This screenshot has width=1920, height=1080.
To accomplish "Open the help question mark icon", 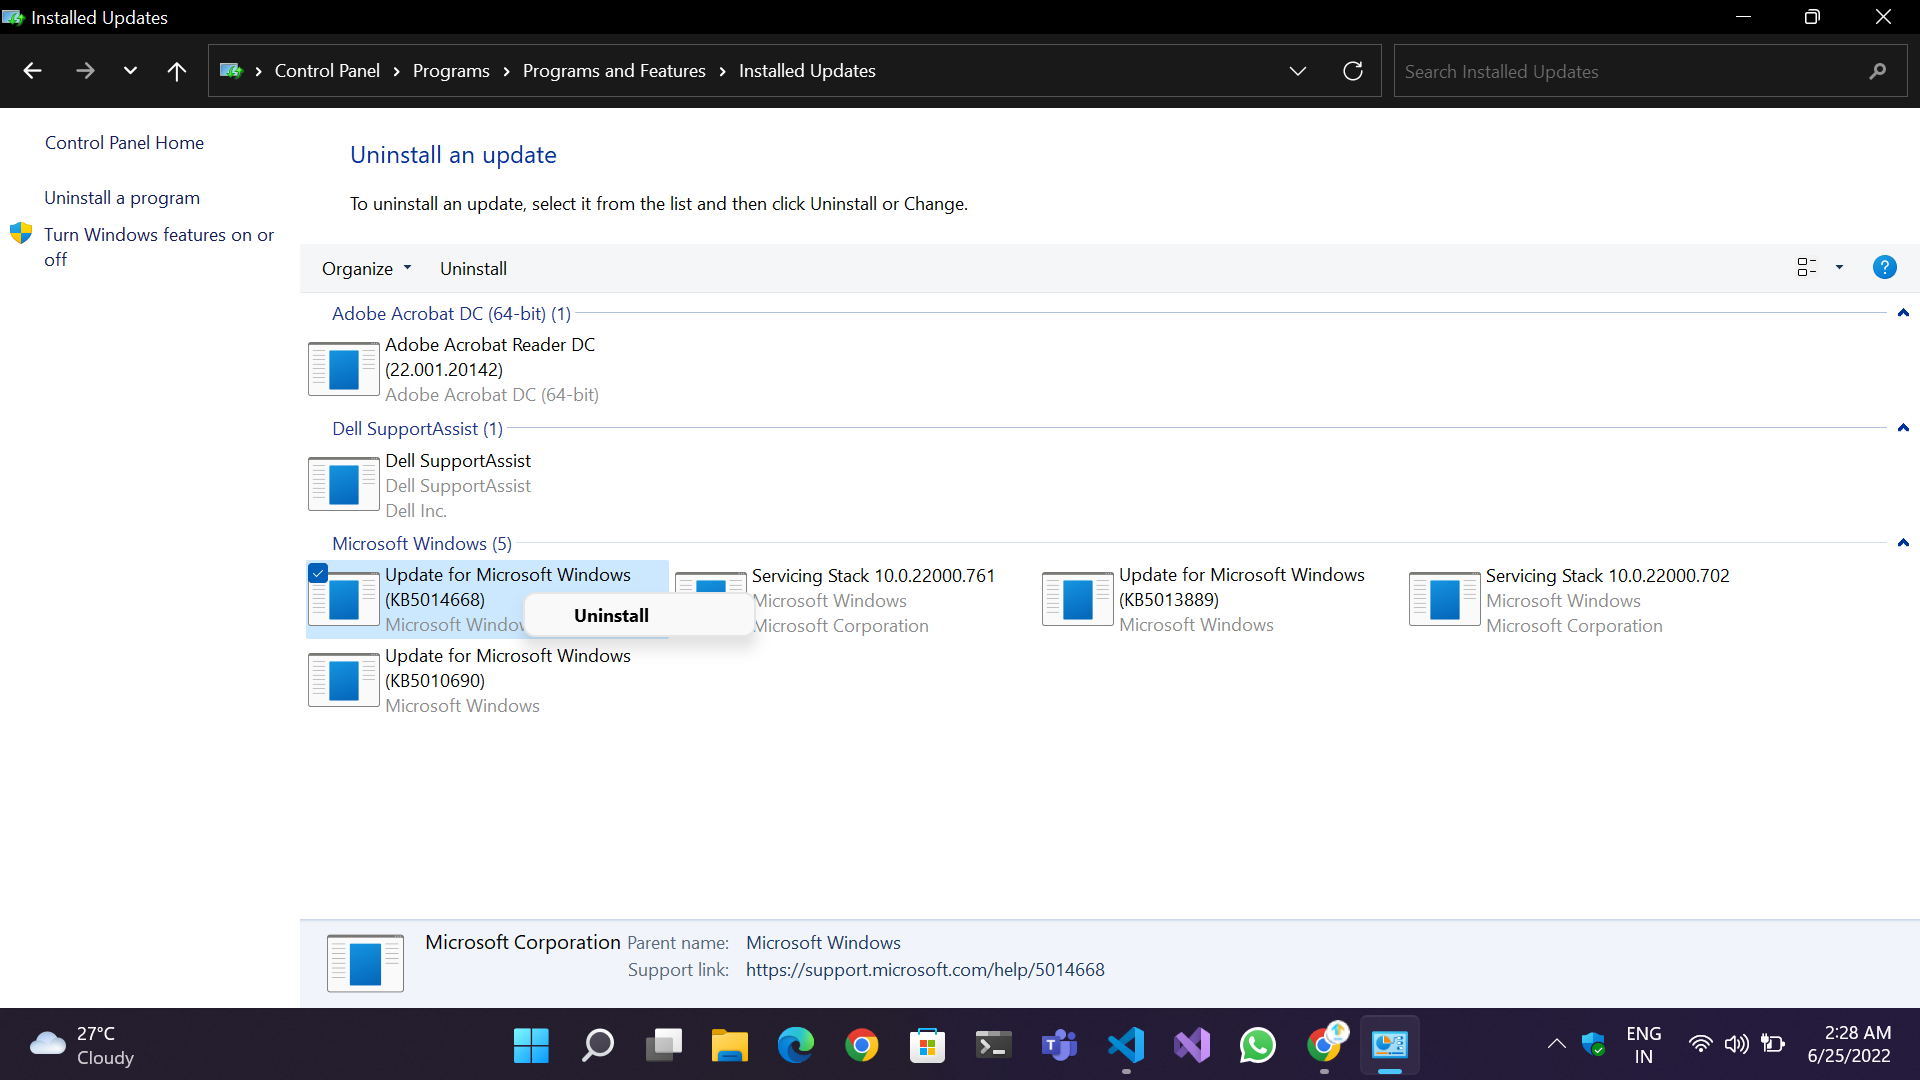I will [1884, 267].
